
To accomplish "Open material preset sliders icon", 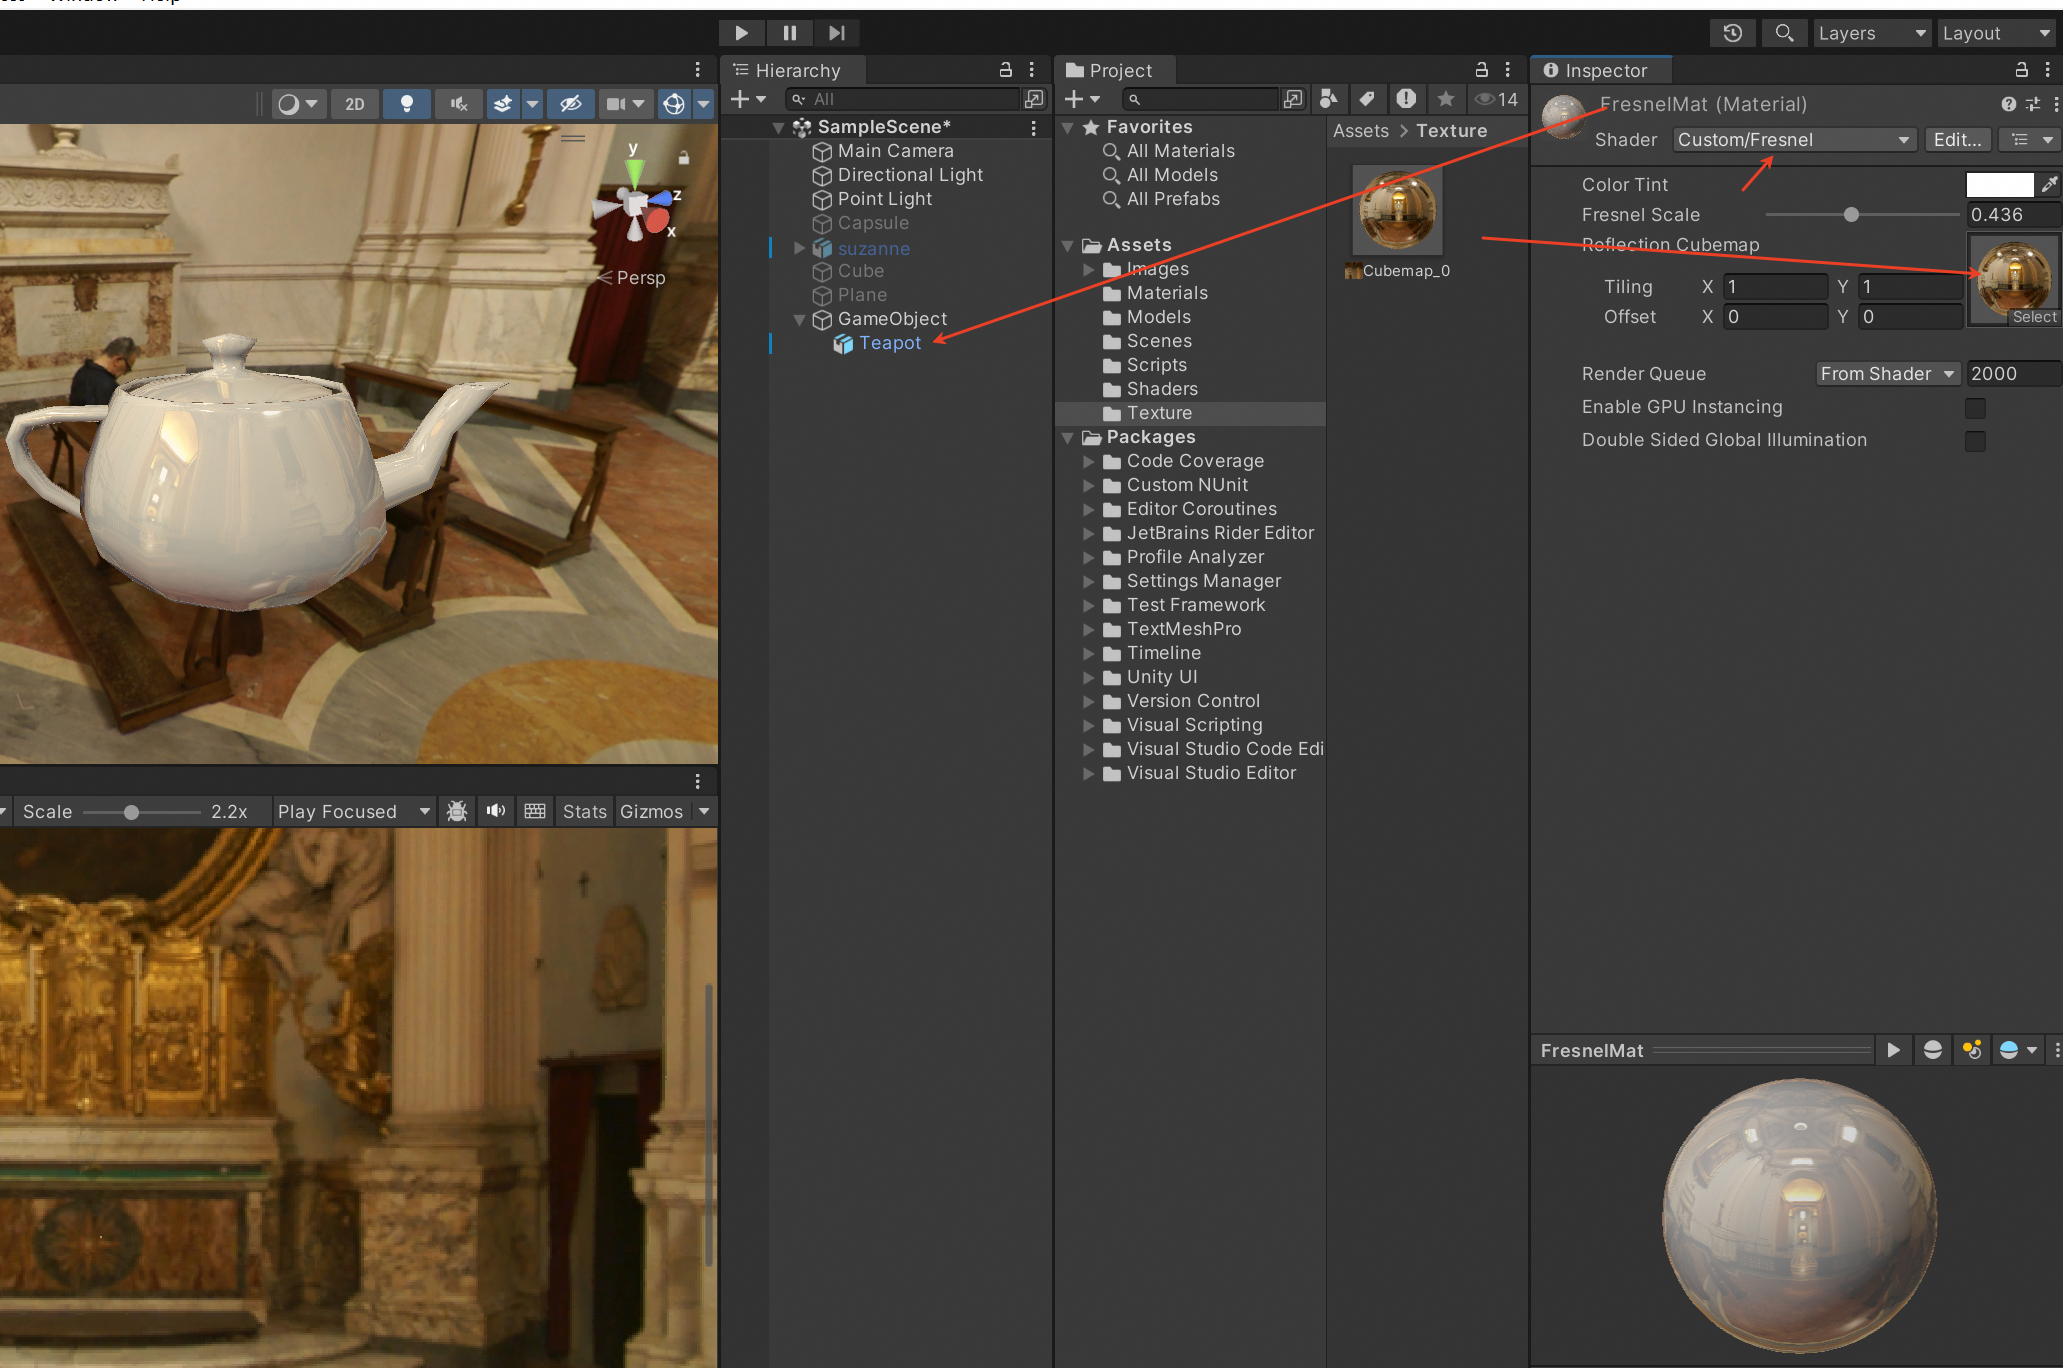I will click(2033, 104).
